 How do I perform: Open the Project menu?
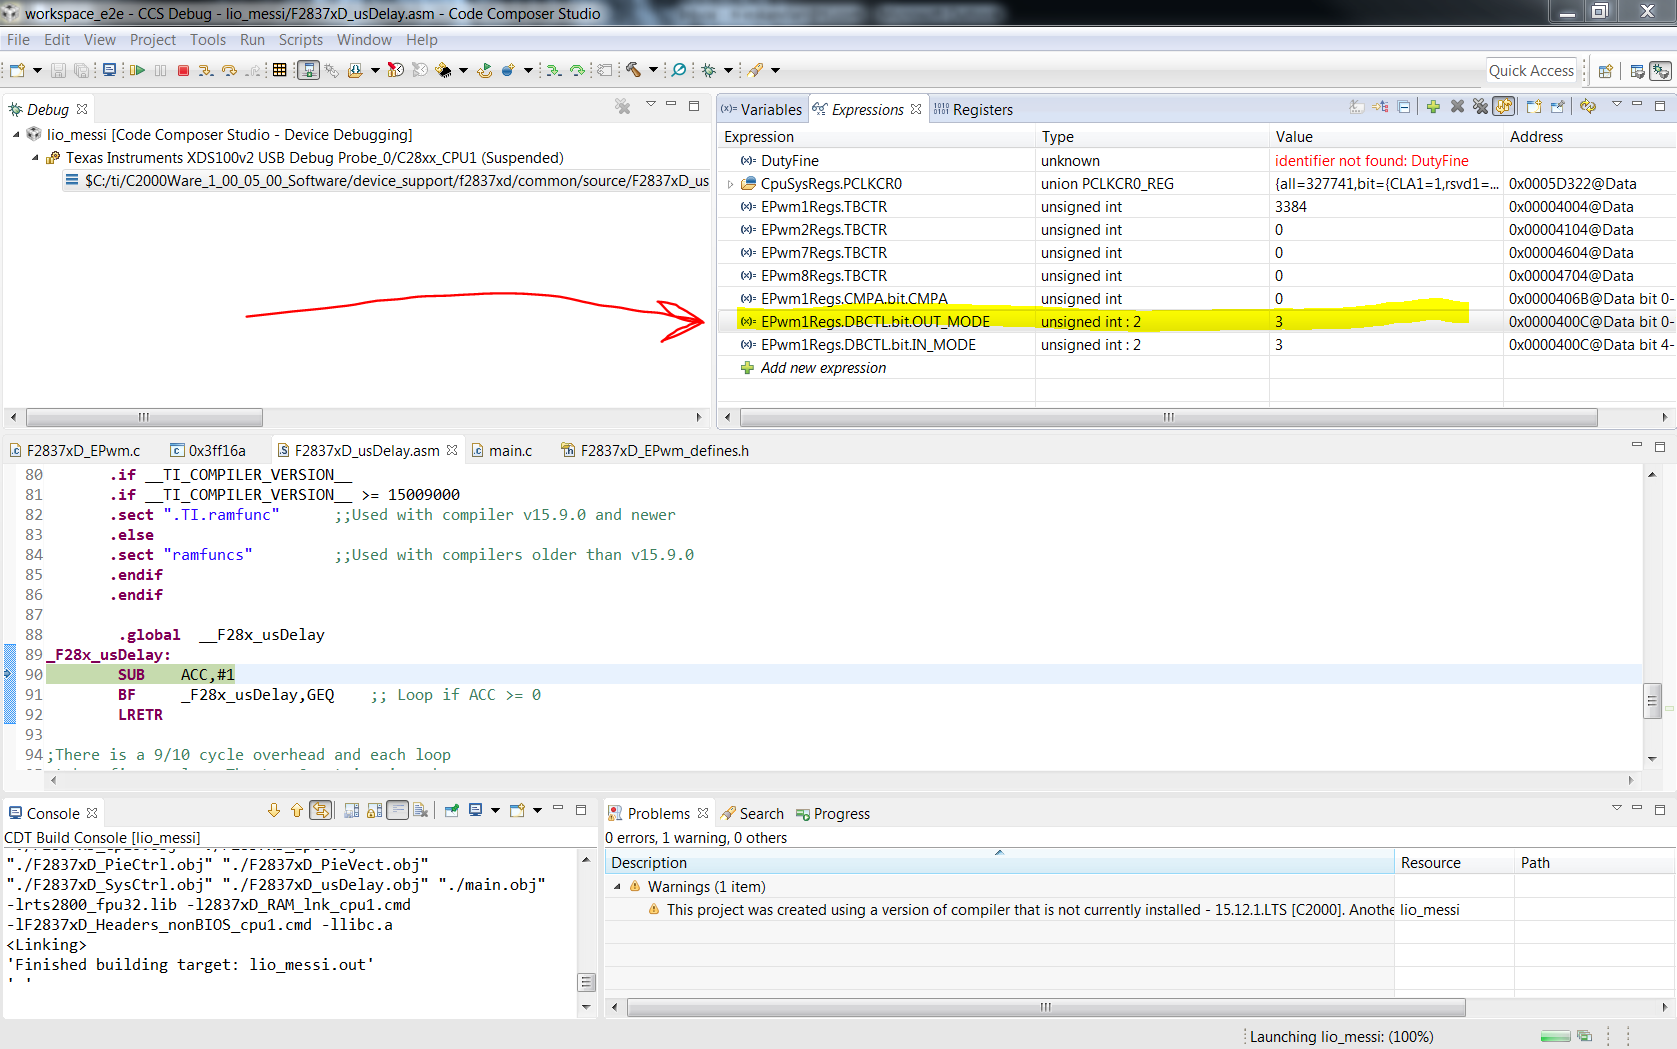coord(152,40)
